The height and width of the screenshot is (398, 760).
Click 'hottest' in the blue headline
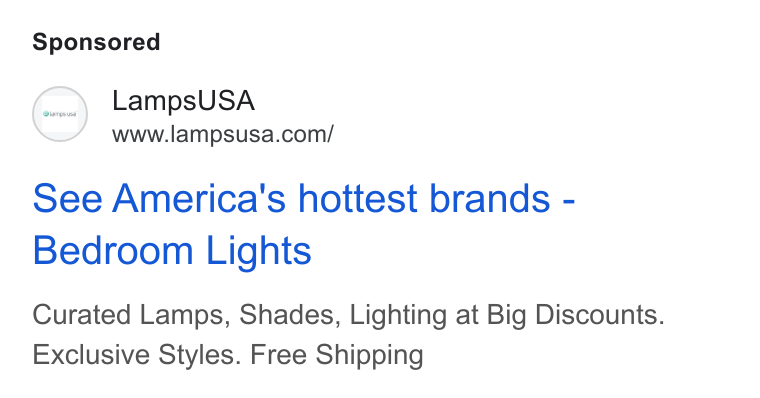pyautogui.click(x=357, y=198)
